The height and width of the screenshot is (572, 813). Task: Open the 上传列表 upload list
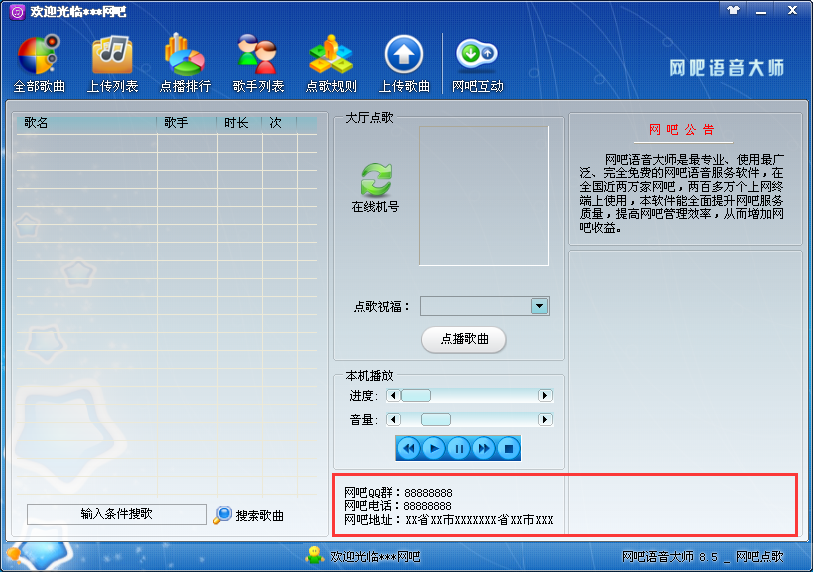(113, 63)
